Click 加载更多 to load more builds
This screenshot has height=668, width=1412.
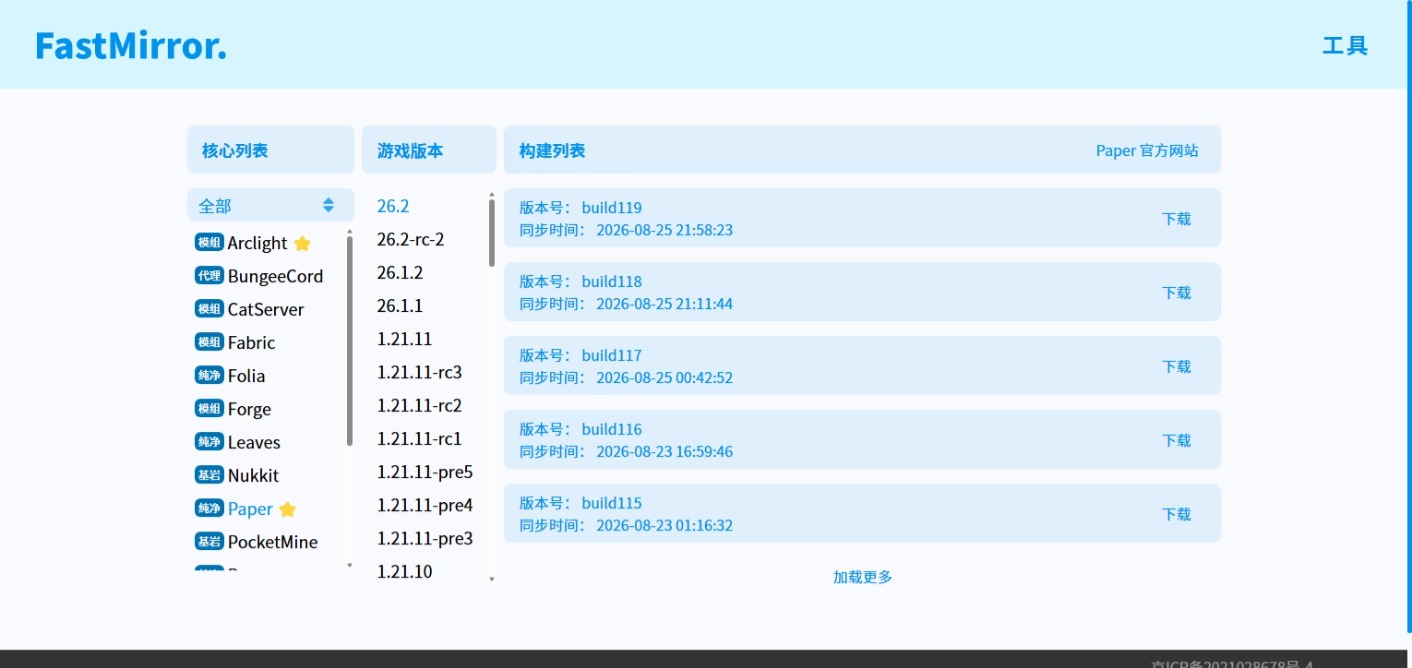[862, 577]
